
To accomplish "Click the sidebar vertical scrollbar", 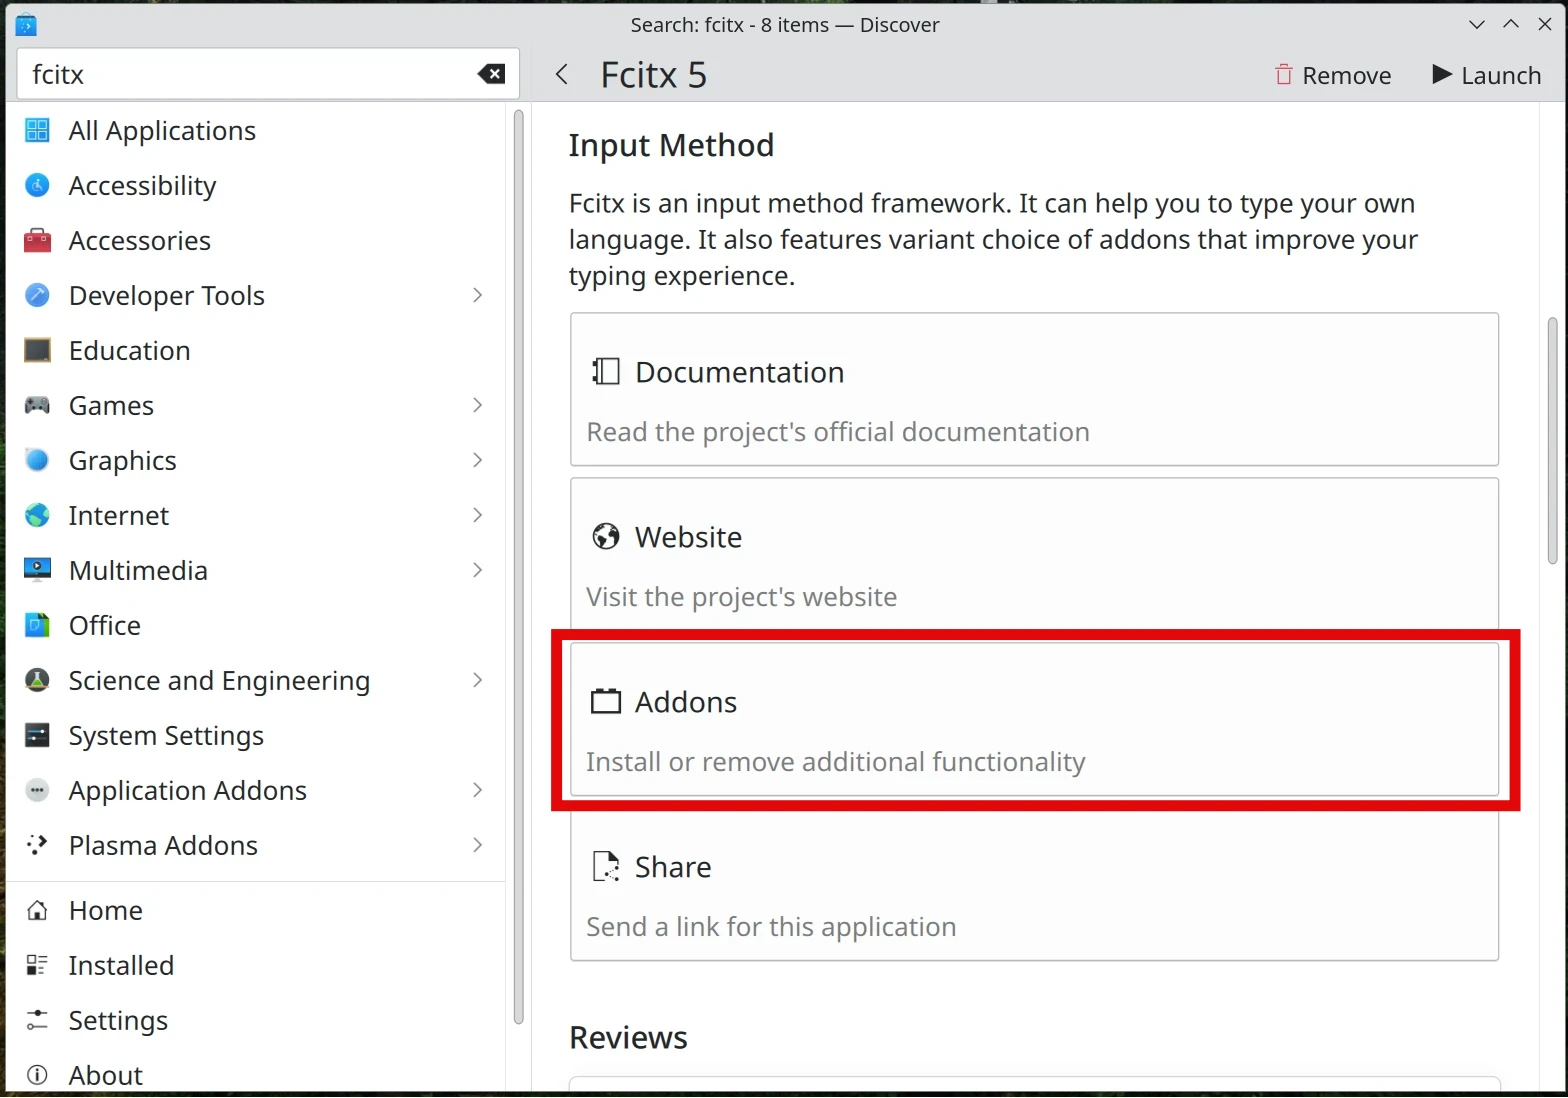I will coord(518,567).
